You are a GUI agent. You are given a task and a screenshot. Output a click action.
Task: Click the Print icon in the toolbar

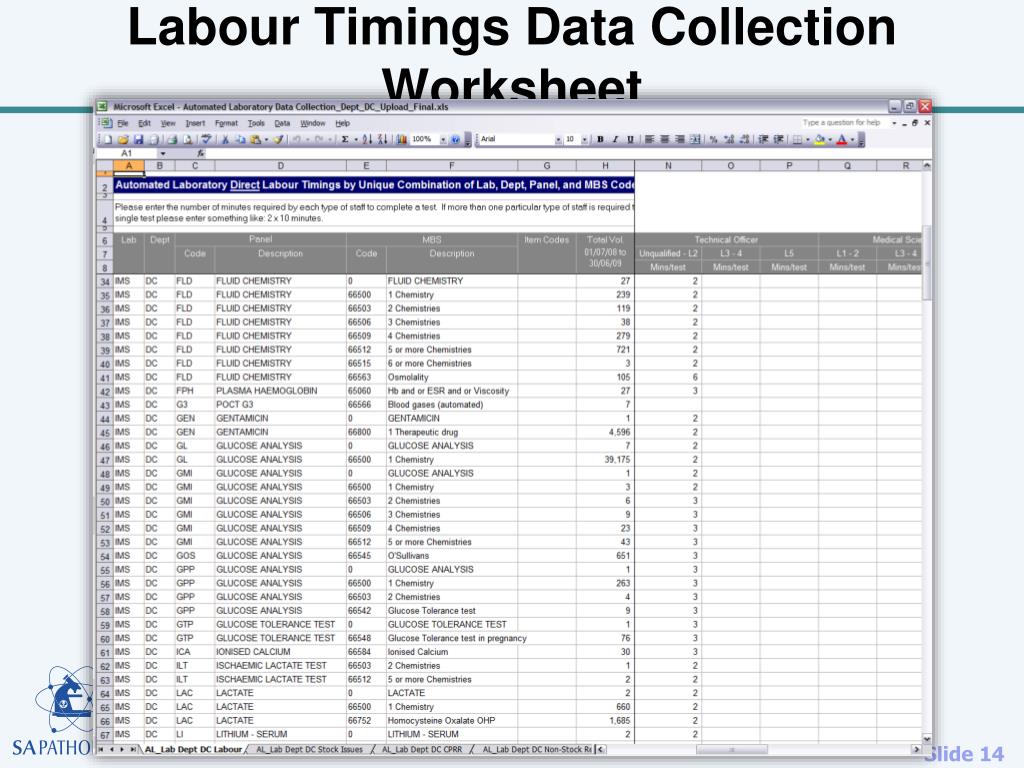172,140
